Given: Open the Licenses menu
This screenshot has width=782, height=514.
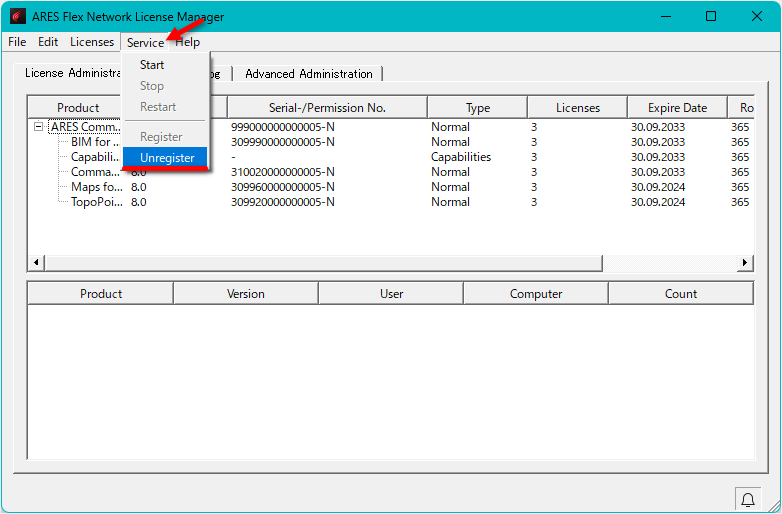Looking at the screenshot, I should [92, 42].
